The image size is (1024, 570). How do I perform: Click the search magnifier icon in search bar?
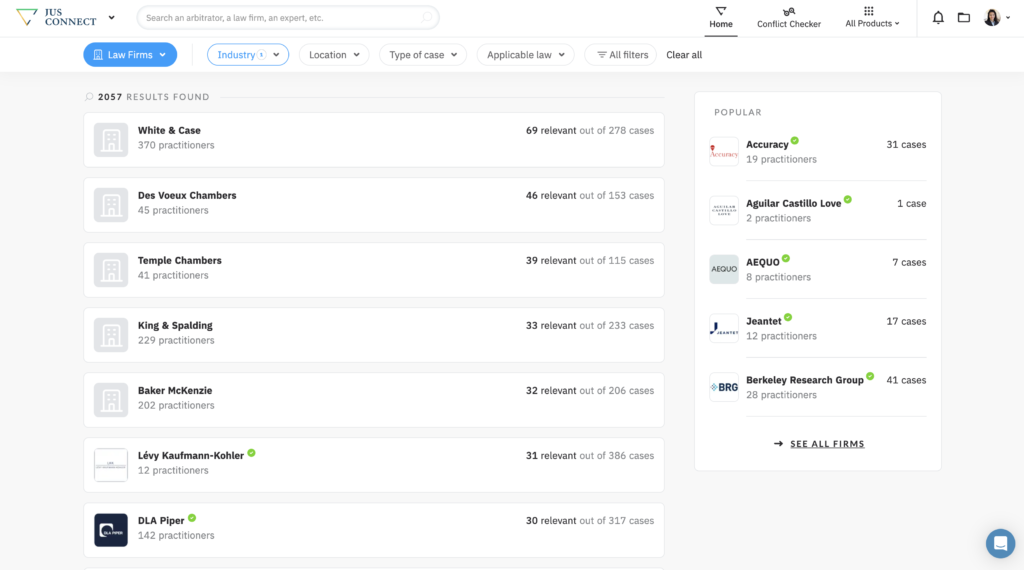(x=426, y=18)
